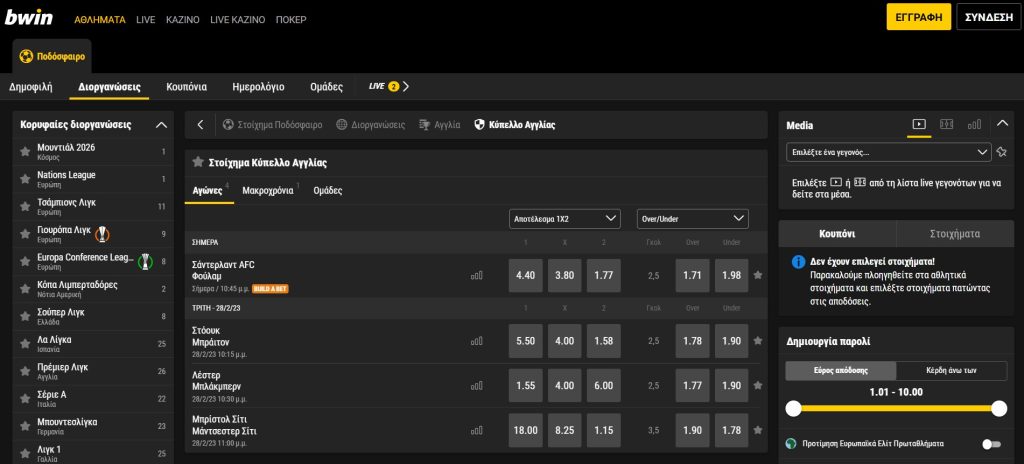The width and height of the screenshot is (1024, 464).
Task: Open stats icon for Λέστερ vs Μπλάκμπερν
Action: [x=477, y=386]
